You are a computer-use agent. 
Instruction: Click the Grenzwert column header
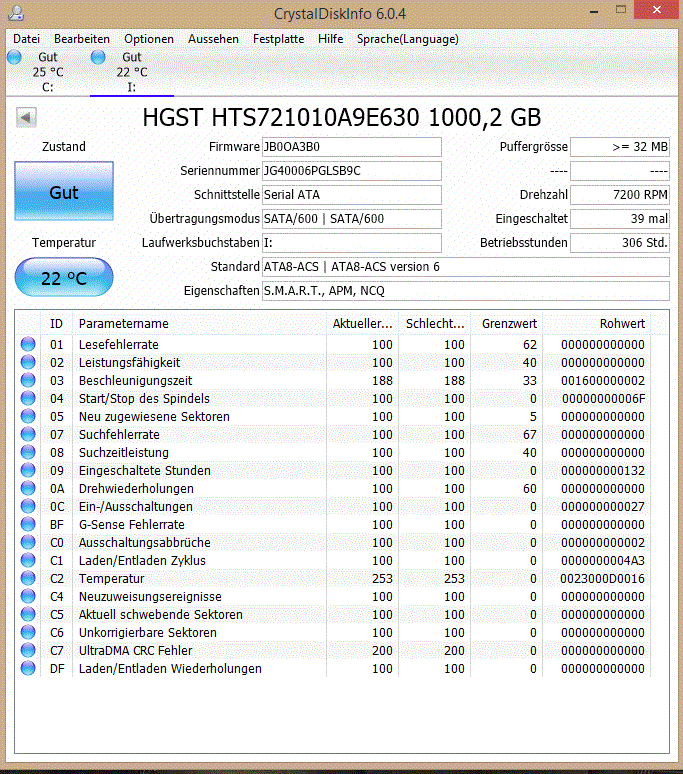click(506, 324)
